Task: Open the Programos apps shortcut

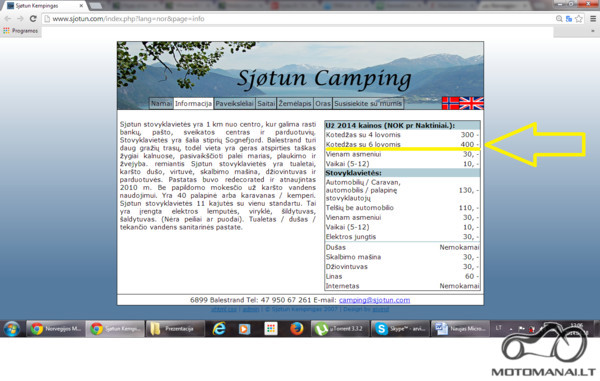Action: point(21,31)
